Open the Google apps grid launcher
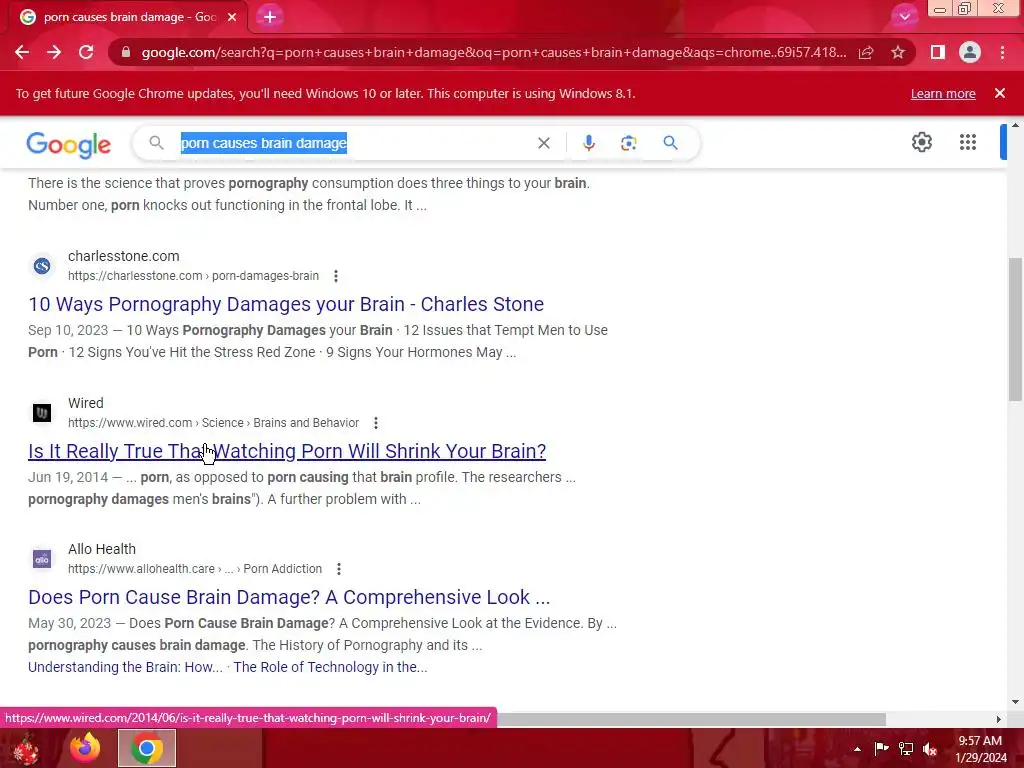Screen dimensions: 1024x768 (x=968, y=142)
